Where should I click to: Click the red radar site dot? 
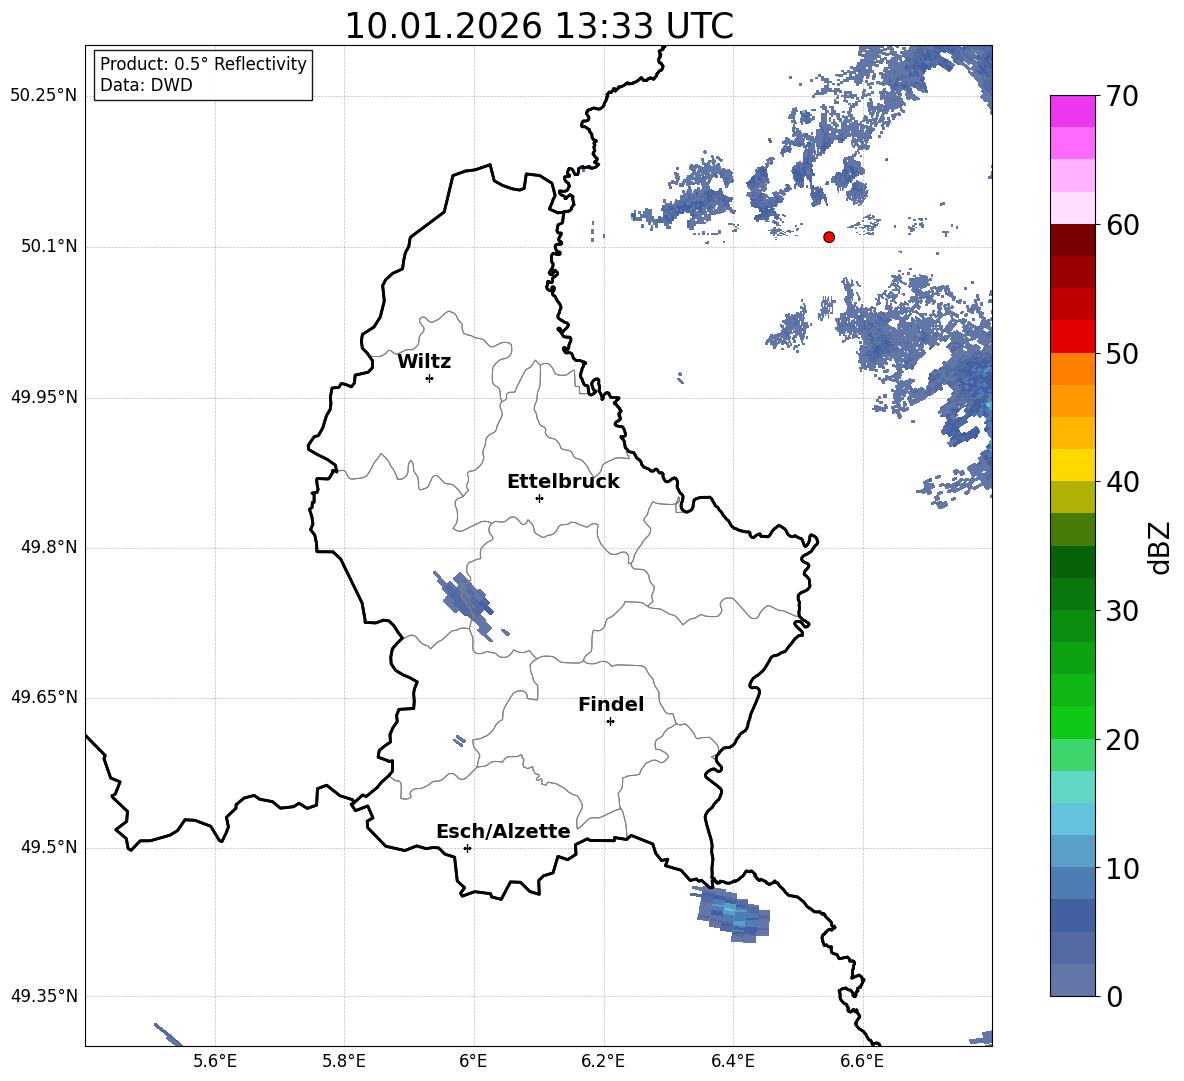click(x=829, y=237)
